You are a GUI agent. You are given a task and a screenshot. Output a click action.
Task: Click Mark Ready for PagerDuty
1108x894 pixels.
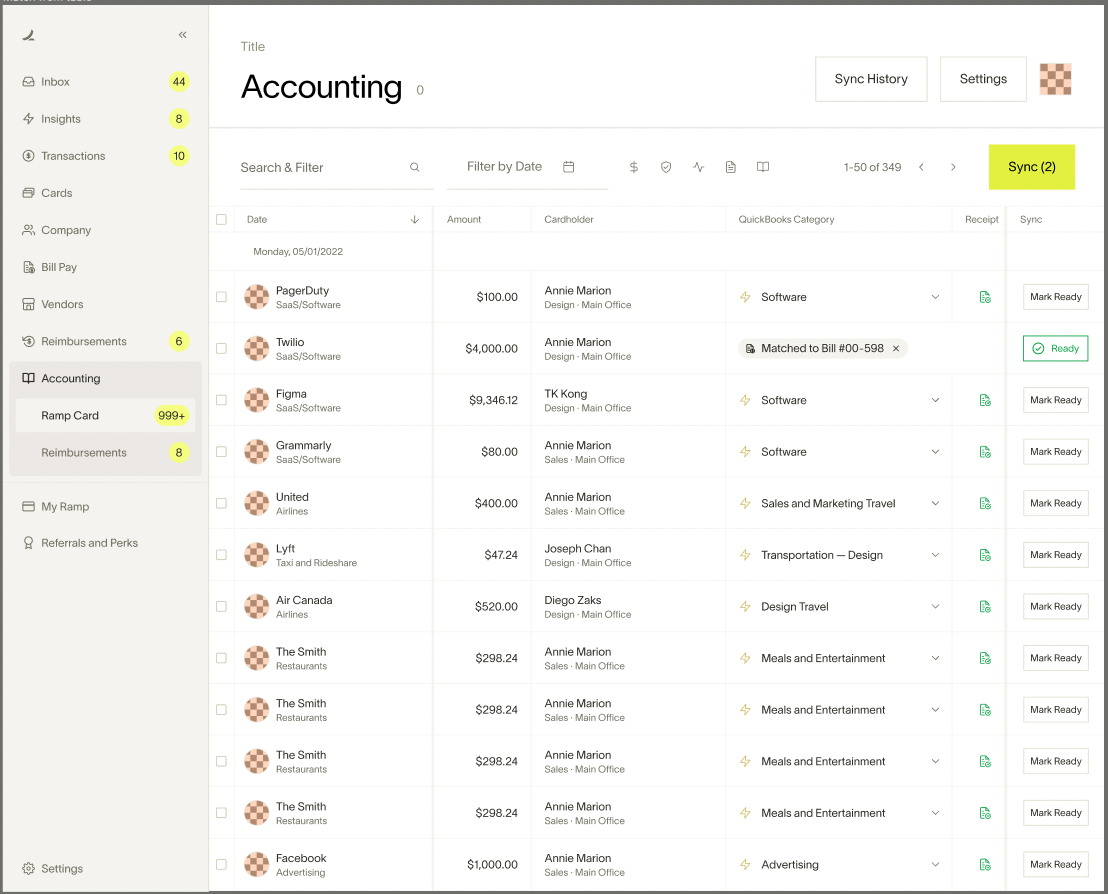[1056, 297]
